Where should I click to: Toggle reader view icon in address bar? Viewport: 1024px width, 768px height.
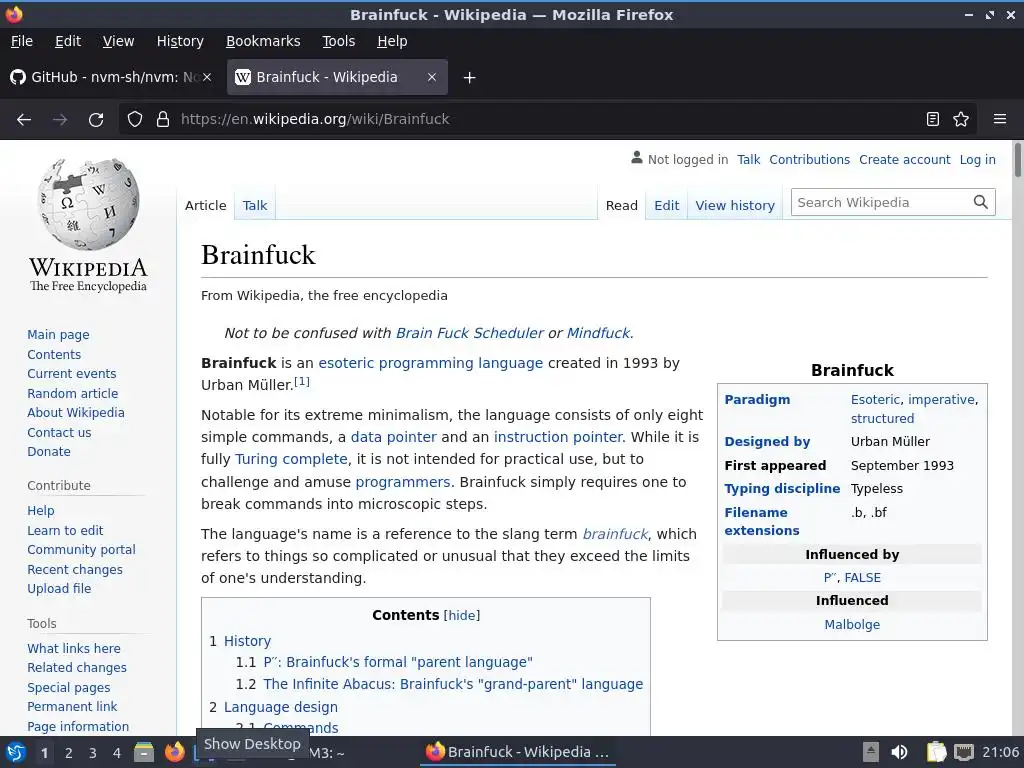coord(933,120)
